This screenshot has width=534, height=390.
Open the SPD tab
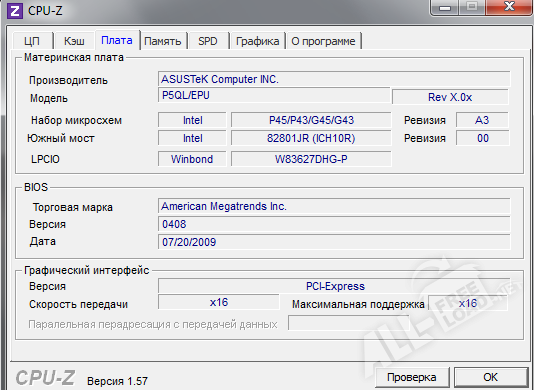click(x=208, y=41)
